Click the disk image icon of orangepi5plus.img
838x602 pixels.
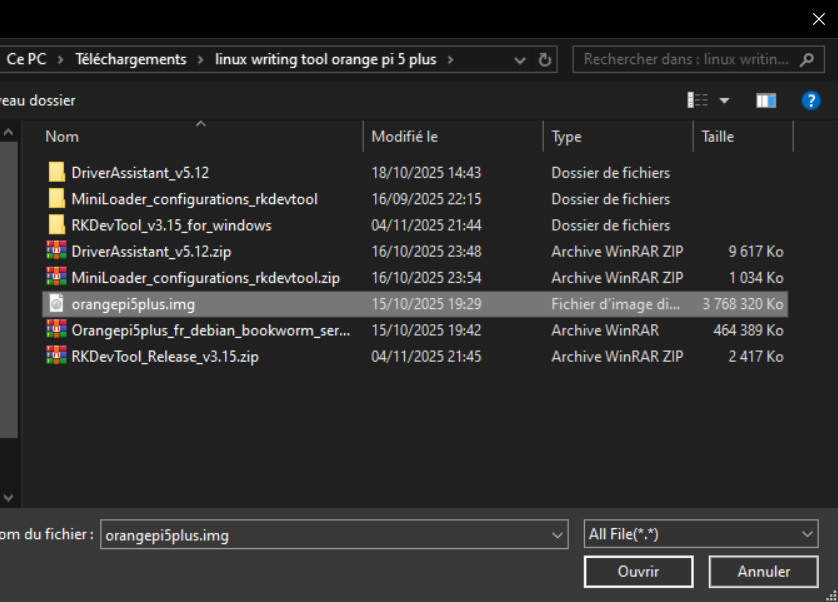pos(57,303)
